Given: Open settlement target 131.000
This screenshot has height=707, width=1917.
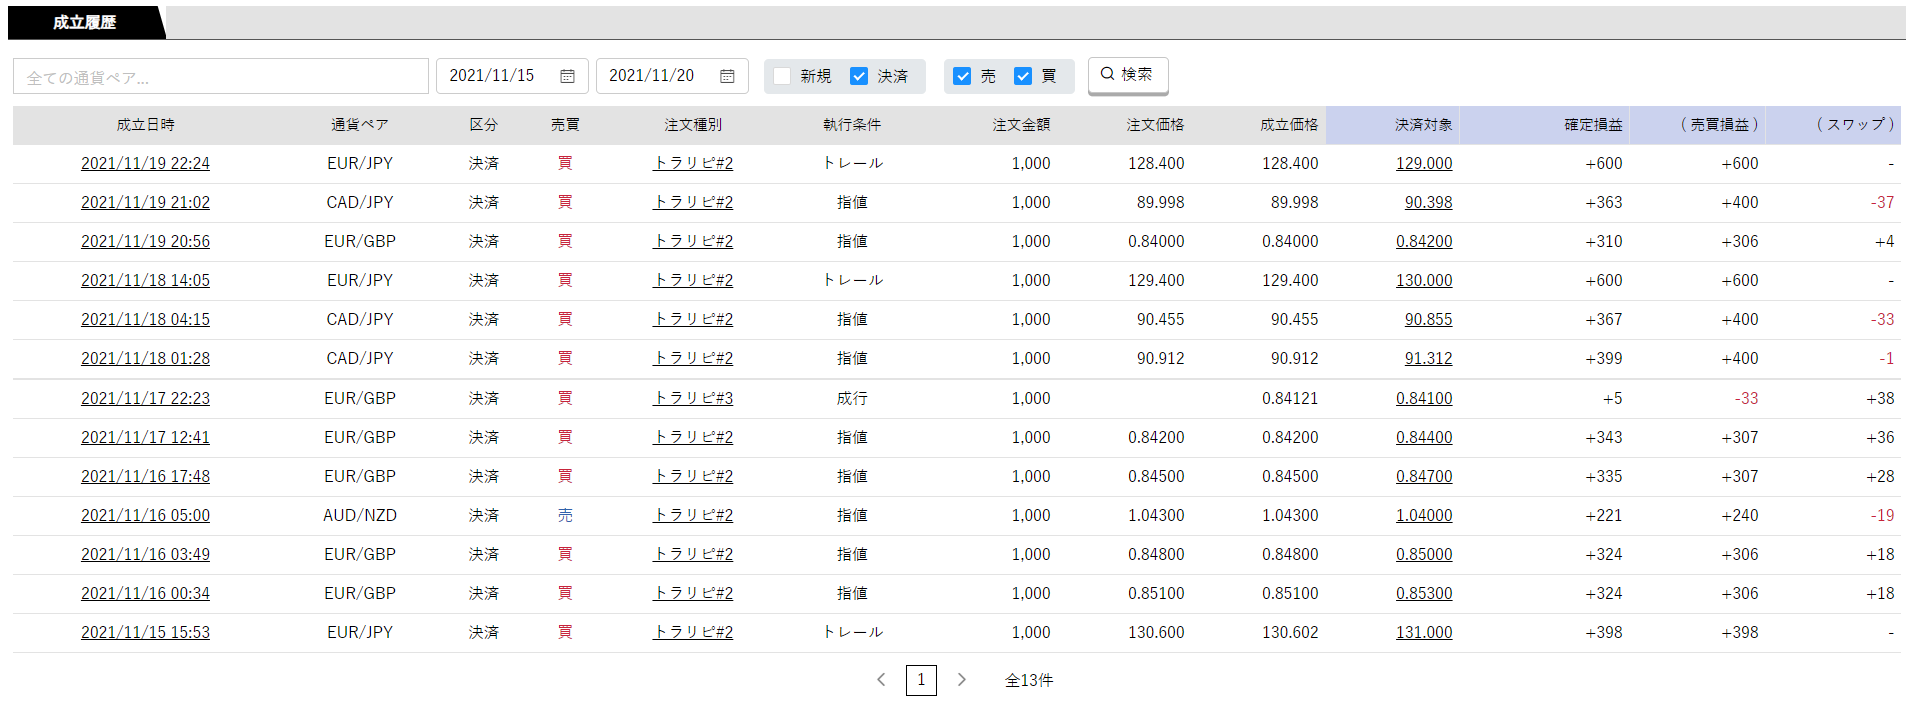Looking at the screenshot, I should (x=1424, y=632).
